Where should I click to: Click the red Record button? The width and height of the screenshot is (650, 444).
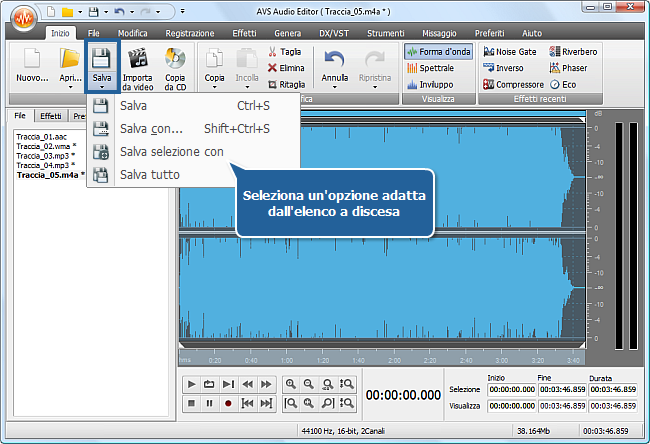pyautogui.click(x=228, y=403)
